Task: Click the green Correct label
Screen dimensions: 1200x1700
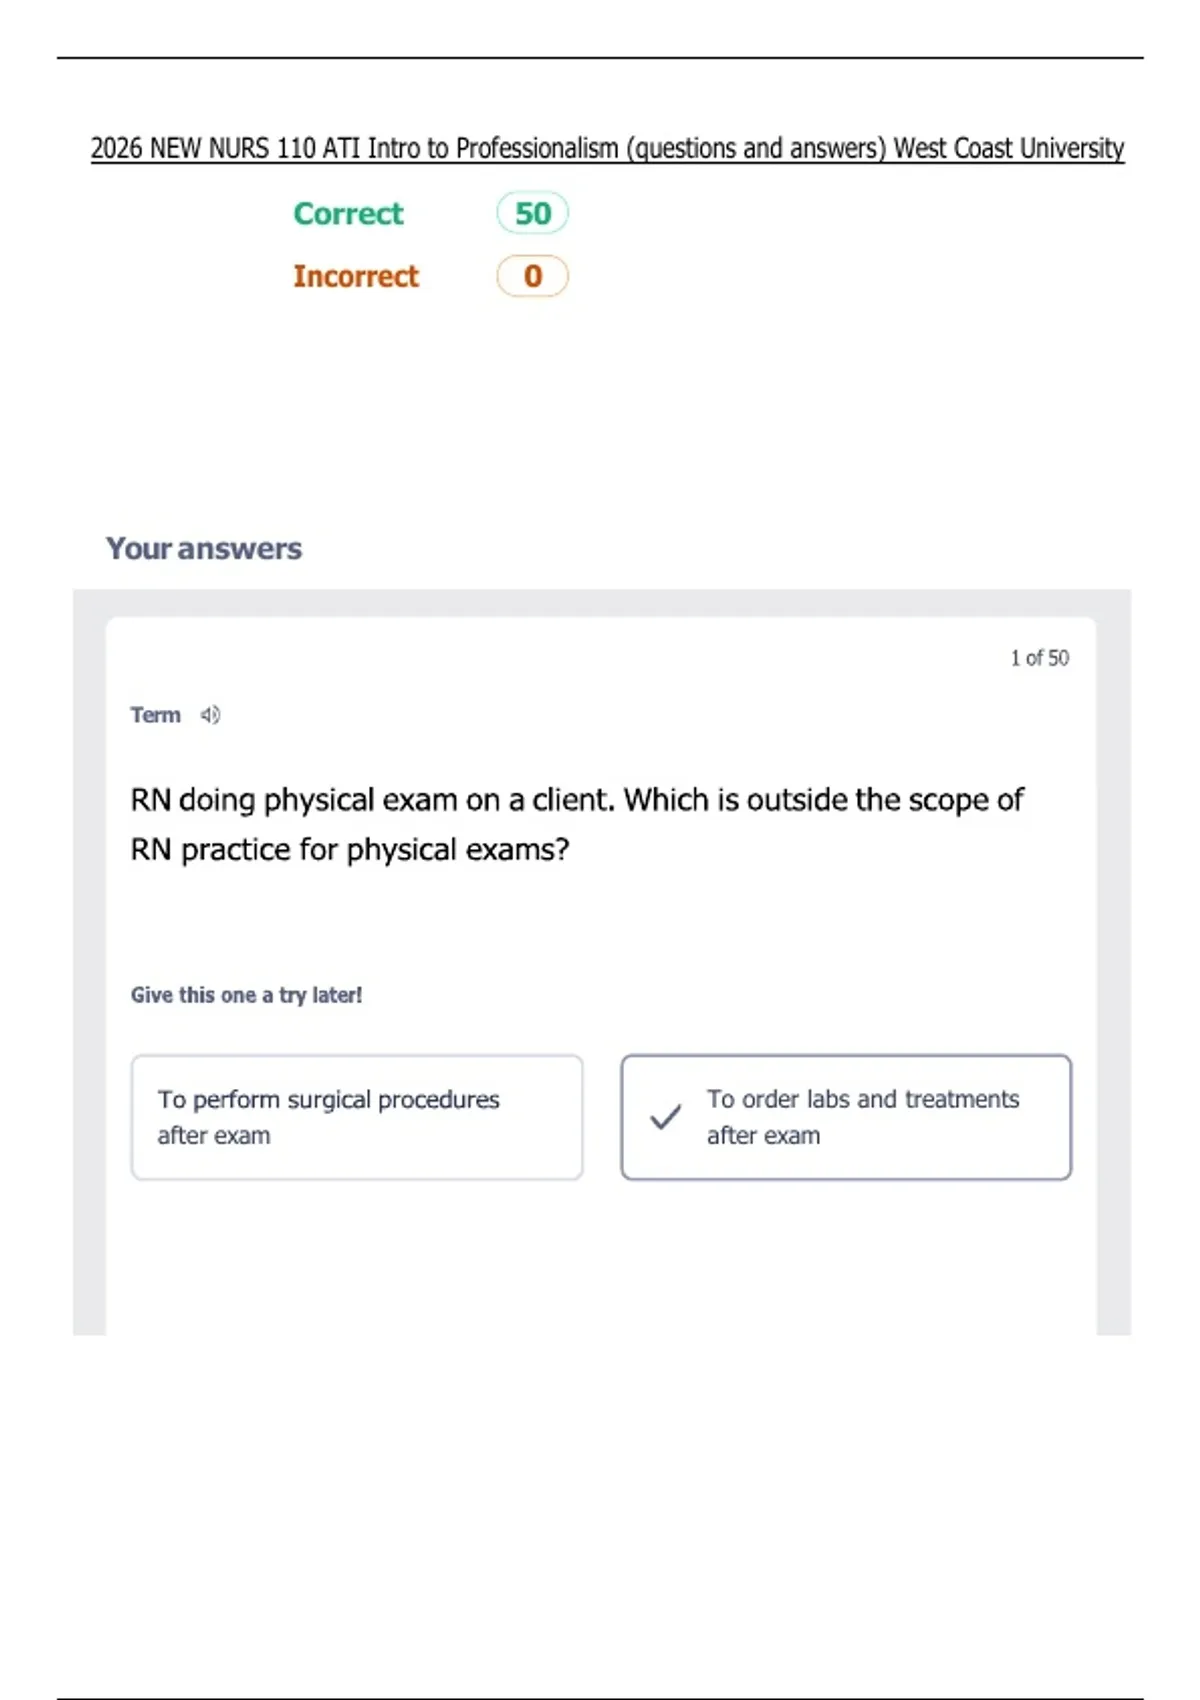Action: (x=348, y=214)
